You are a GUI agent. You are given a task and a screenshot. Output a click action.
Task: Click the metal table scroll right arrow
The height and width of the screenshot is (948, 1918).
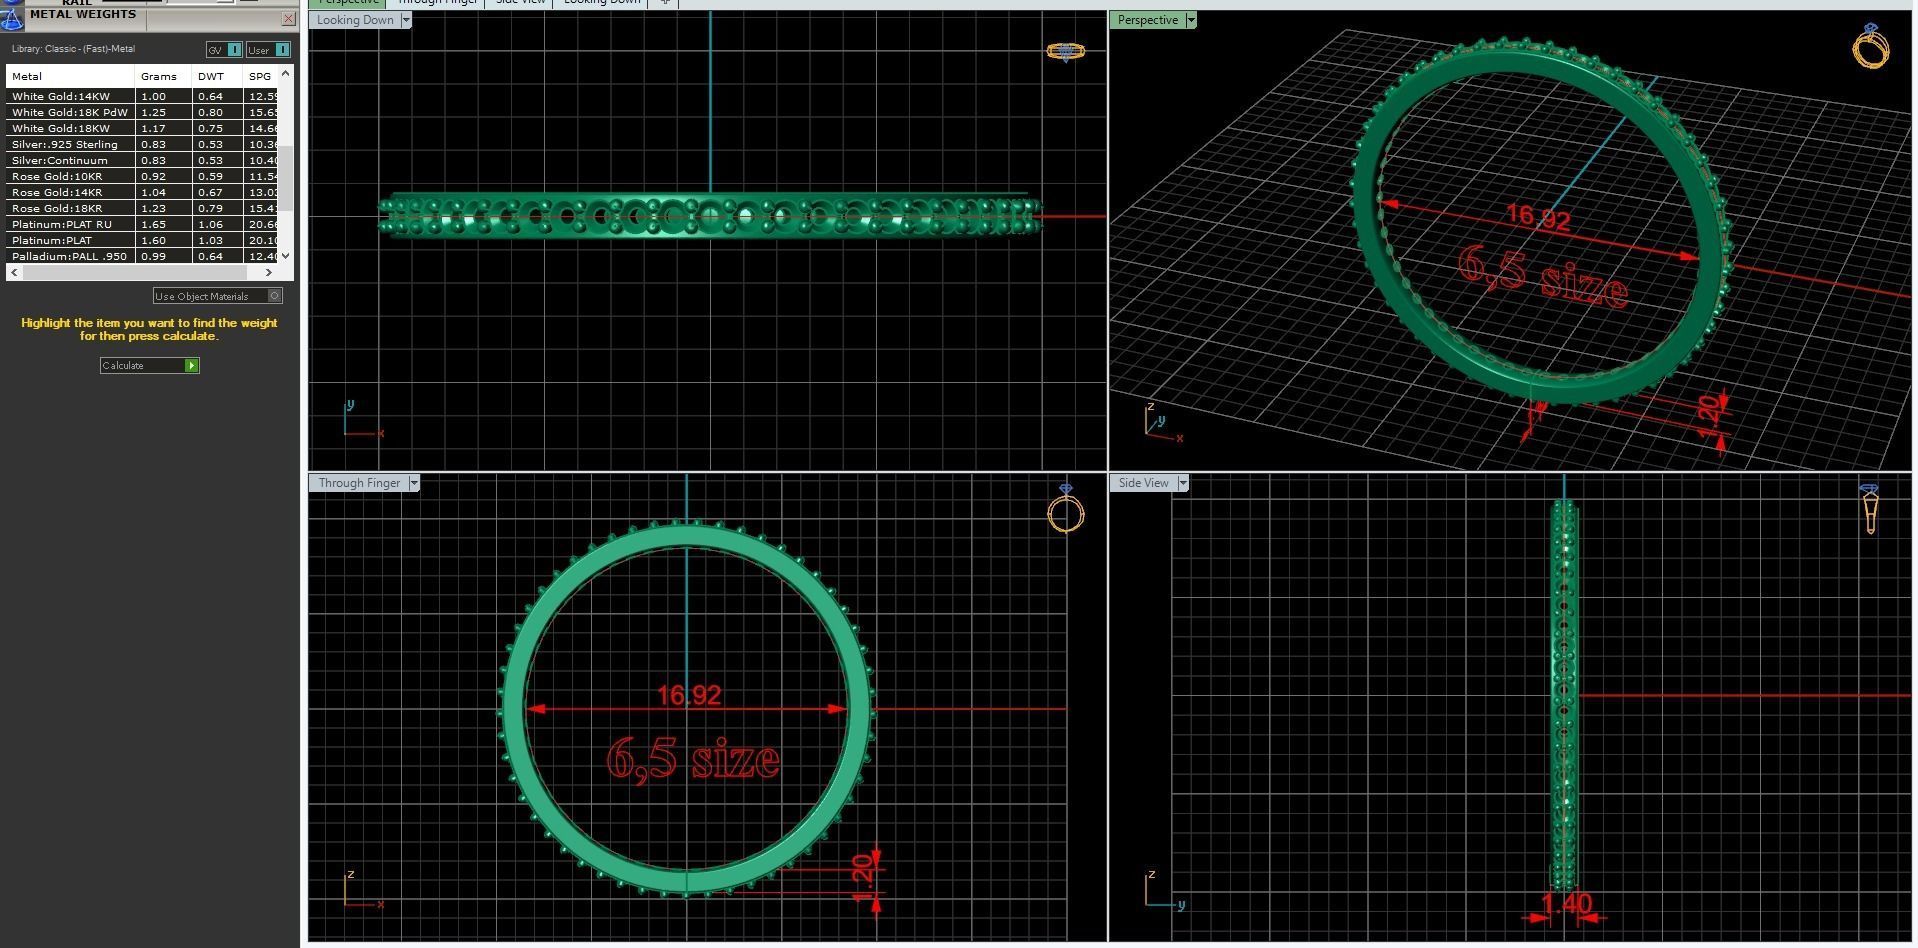pyautogui.click(x=268, y=272)
